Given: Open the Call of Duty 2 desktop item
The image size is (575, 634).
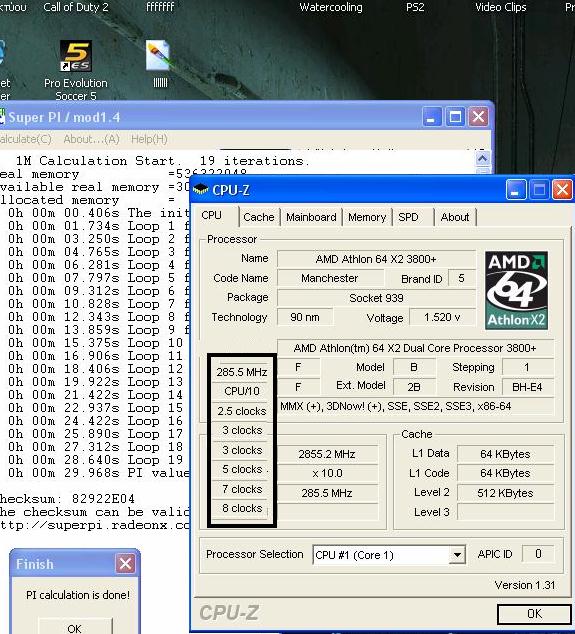Looking at the screenshot, I should pyautogui.click(x=76, y=7).
